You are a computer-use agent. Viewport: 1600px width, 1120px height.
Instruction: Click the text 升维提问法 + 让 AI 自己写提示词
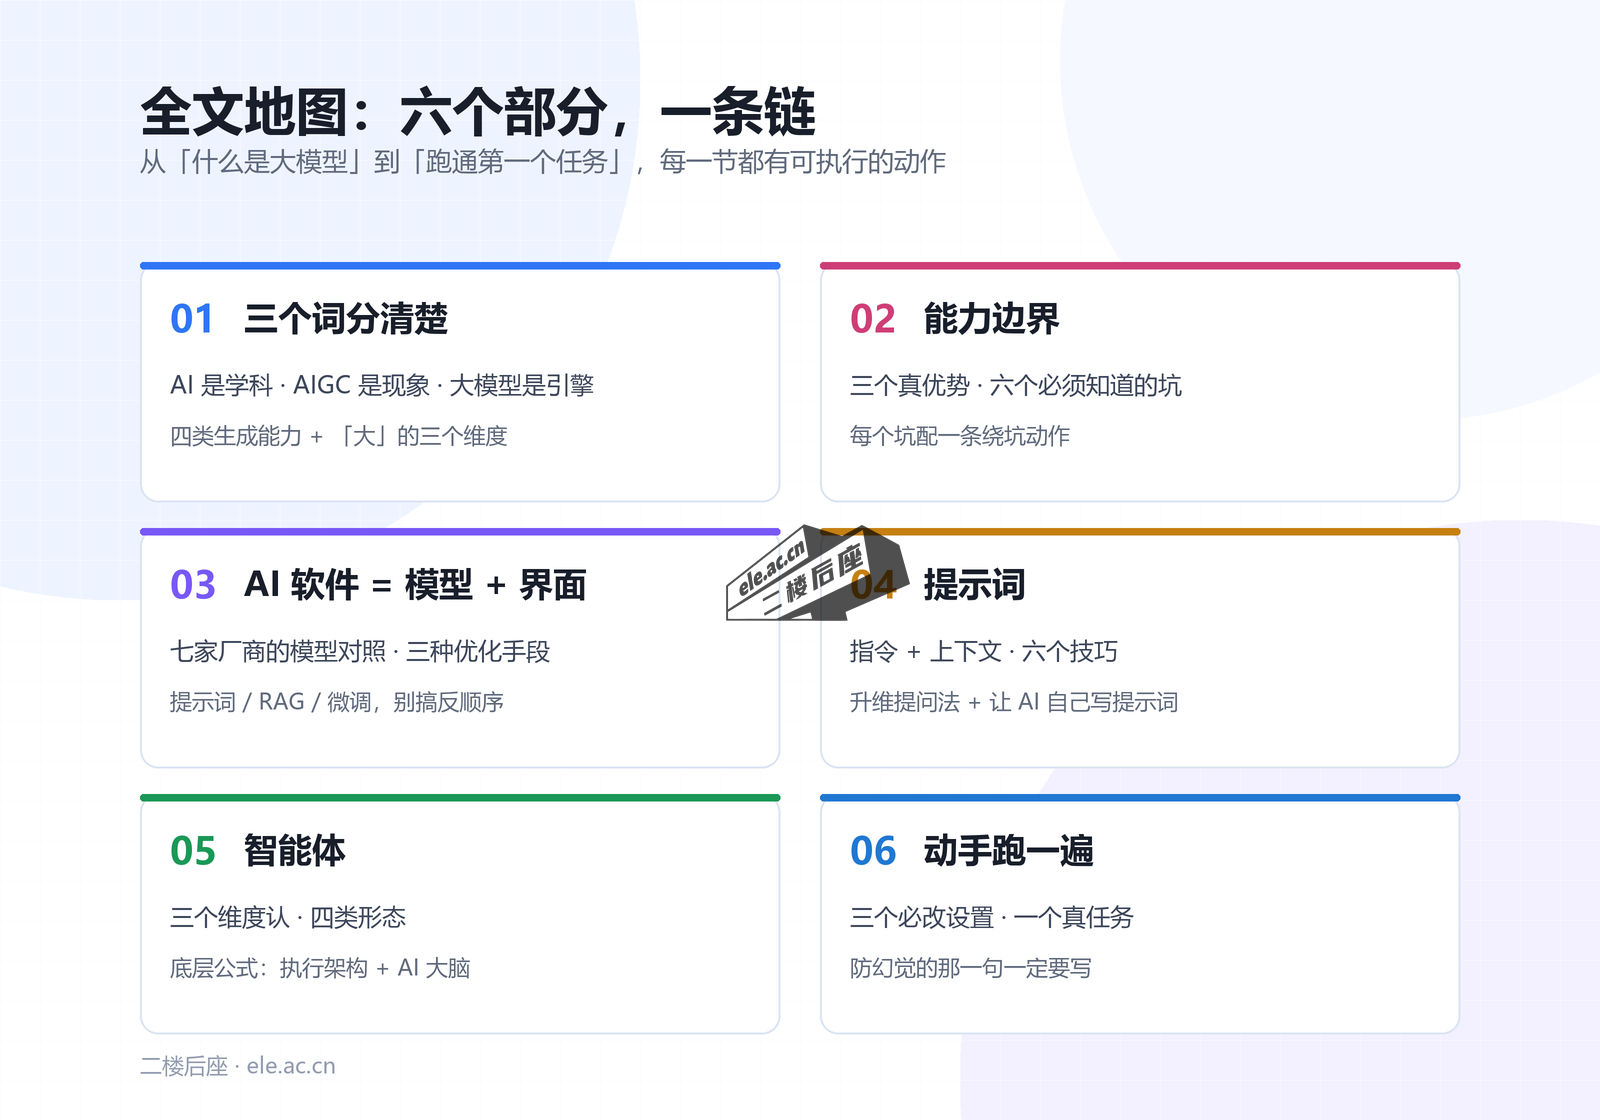(1014, 702)
